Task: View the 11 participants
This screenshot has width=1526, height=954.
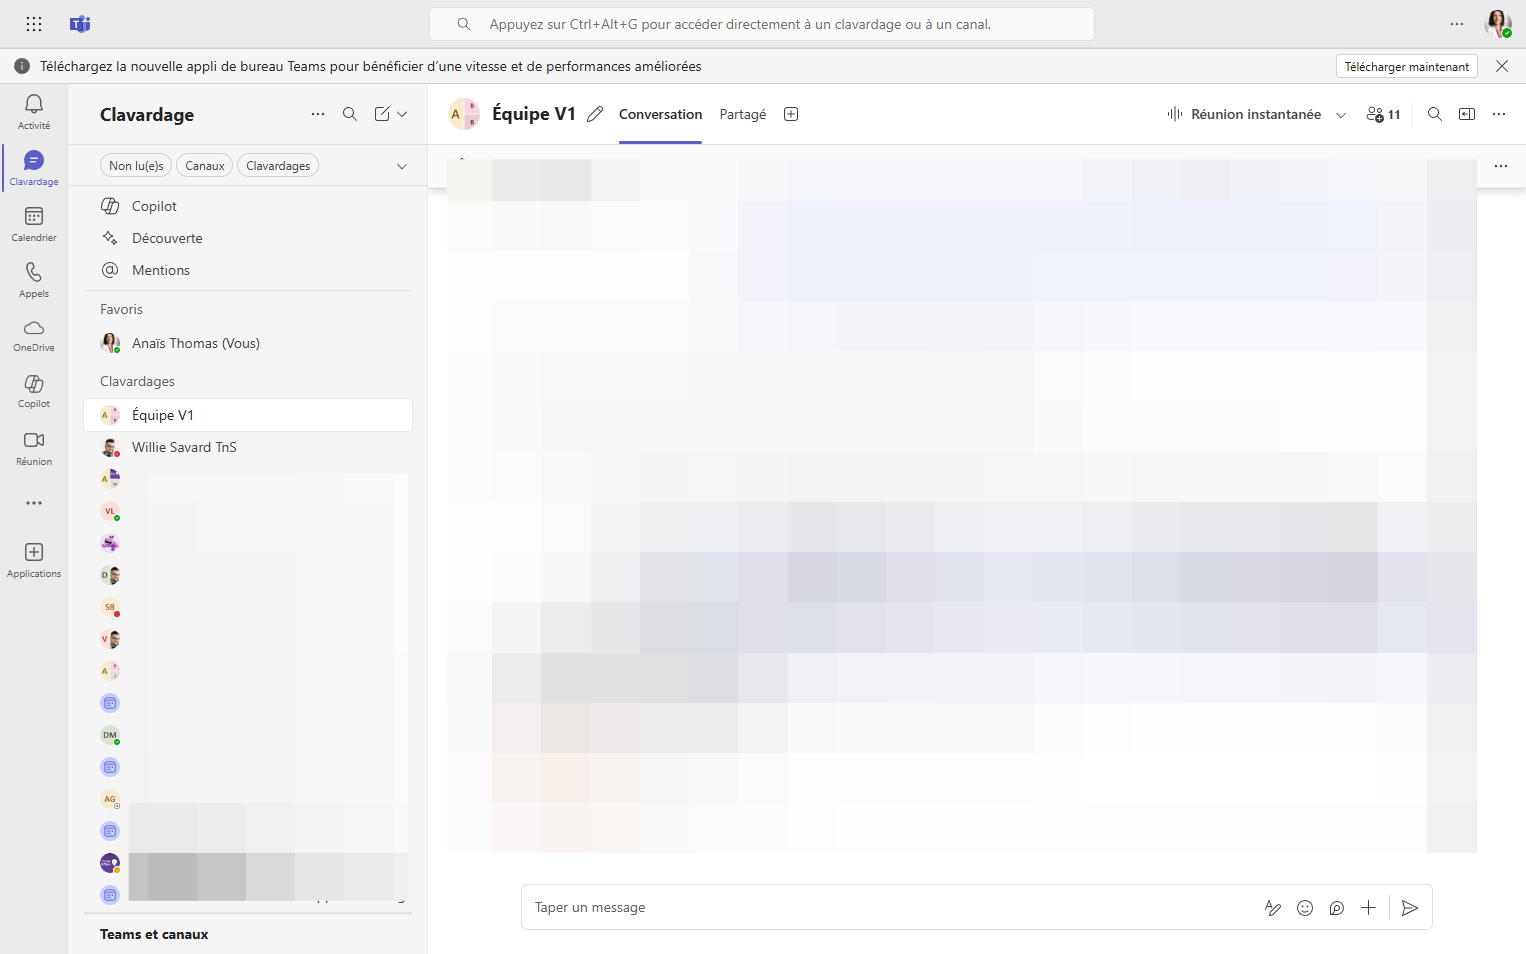Action: pyautogui.click(x=1384, y=114)
